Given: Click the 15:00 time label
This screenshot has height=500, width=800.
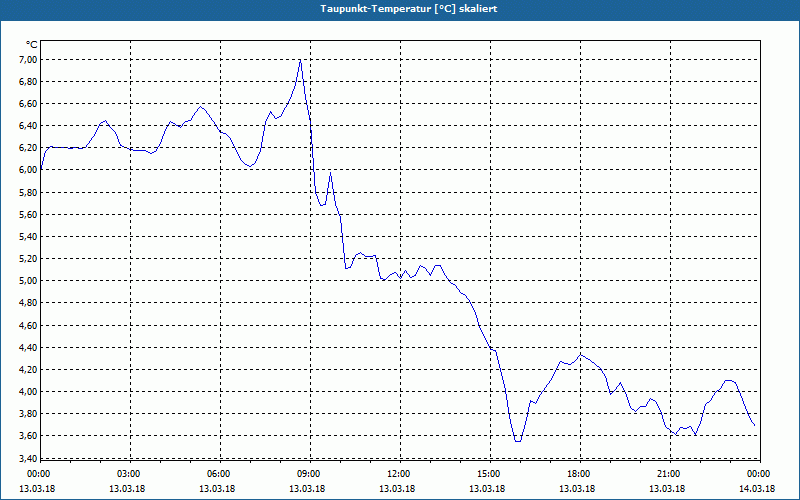Looking at the screenshot, I should [x=489, y=474].
